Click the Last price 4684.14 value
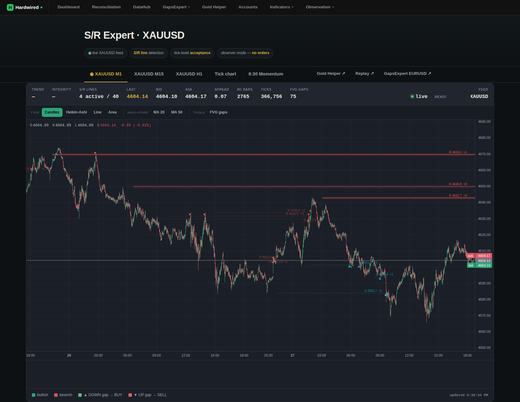Image resolution: width=520 pixels, height=402 pixels. pos(137,97)
